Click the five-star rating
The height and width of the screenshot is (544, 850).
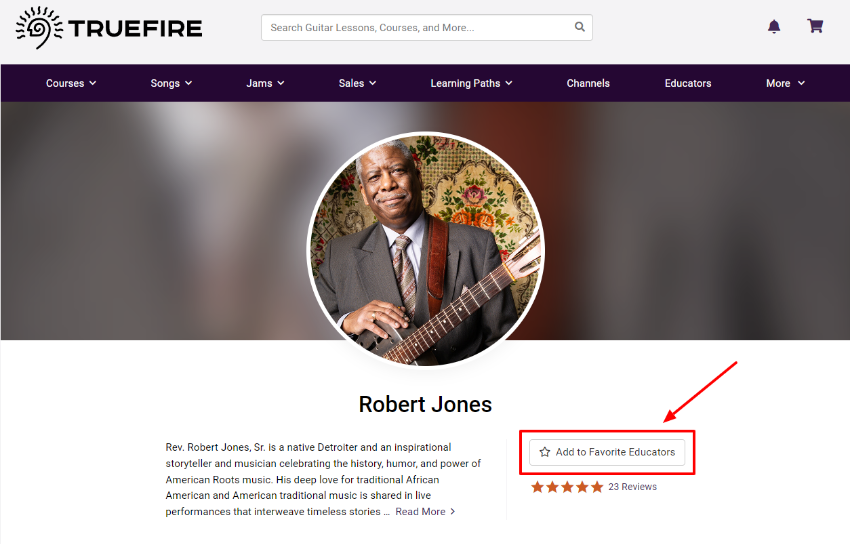tap(567, 487)
